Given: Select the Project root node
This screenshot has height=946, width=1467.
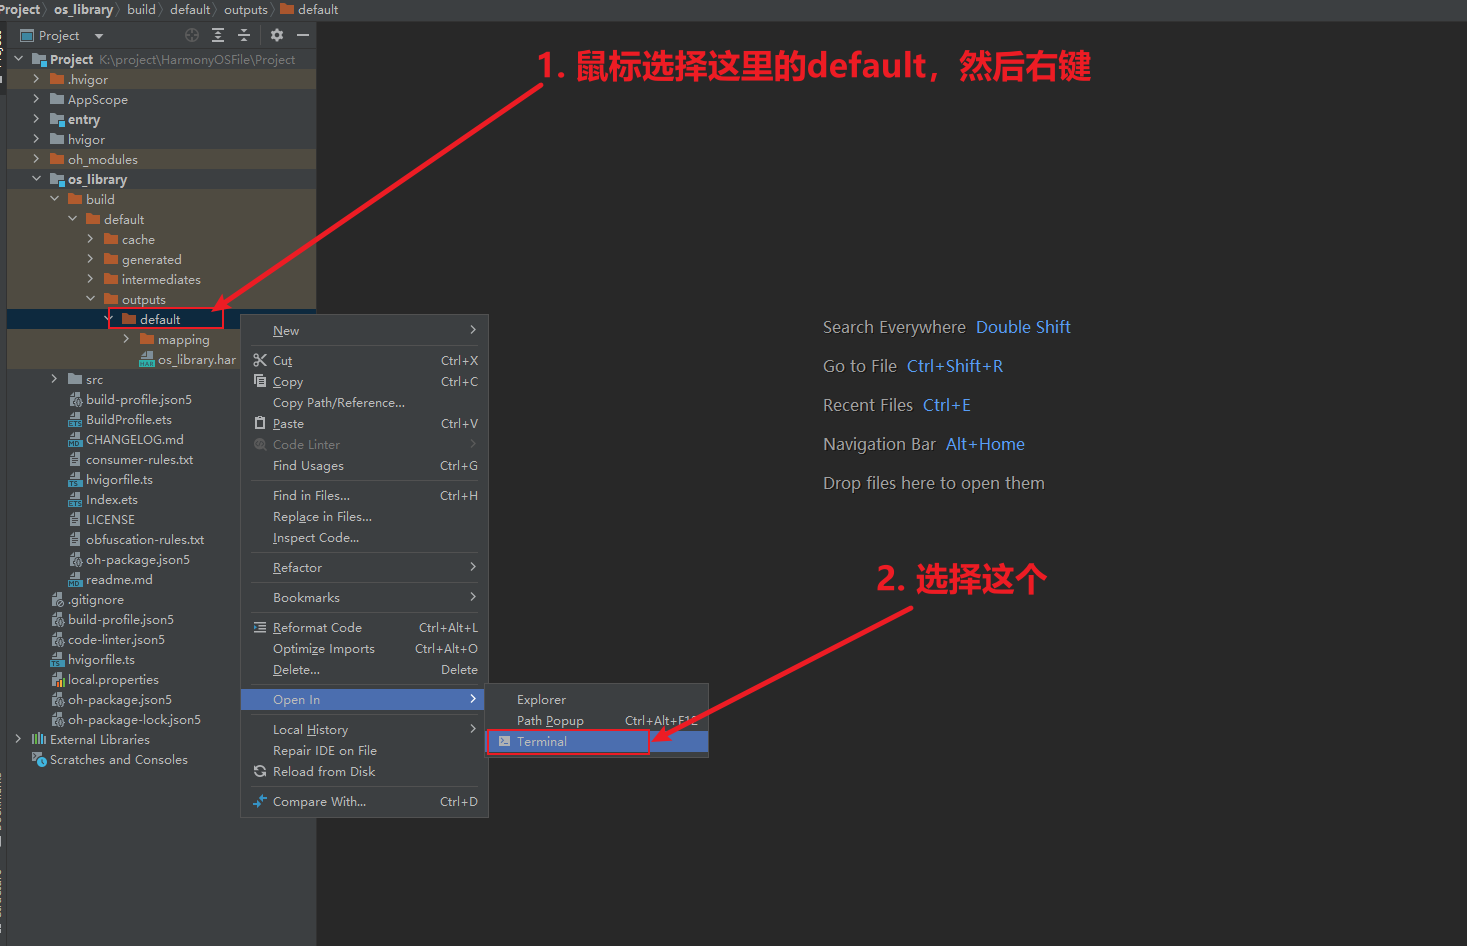Looking at the screenshot, I should (x=161, y=59).
